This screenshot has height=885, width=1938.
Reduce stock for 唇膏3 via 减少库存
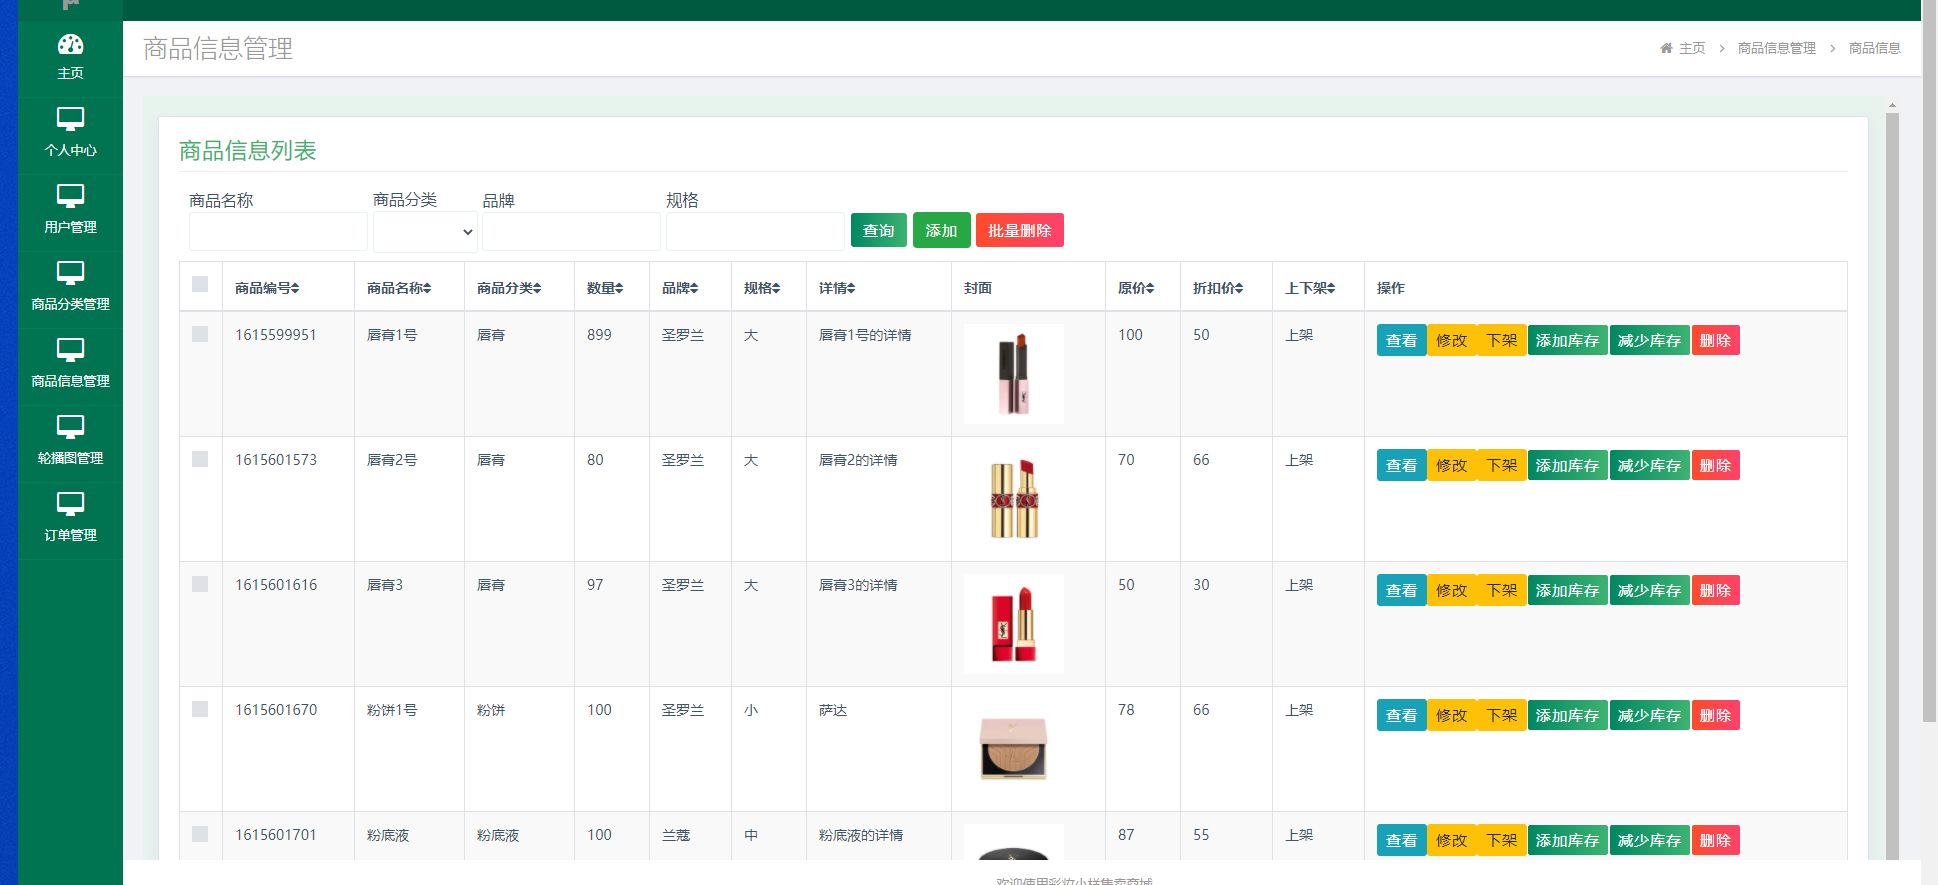pos(1650,590)
